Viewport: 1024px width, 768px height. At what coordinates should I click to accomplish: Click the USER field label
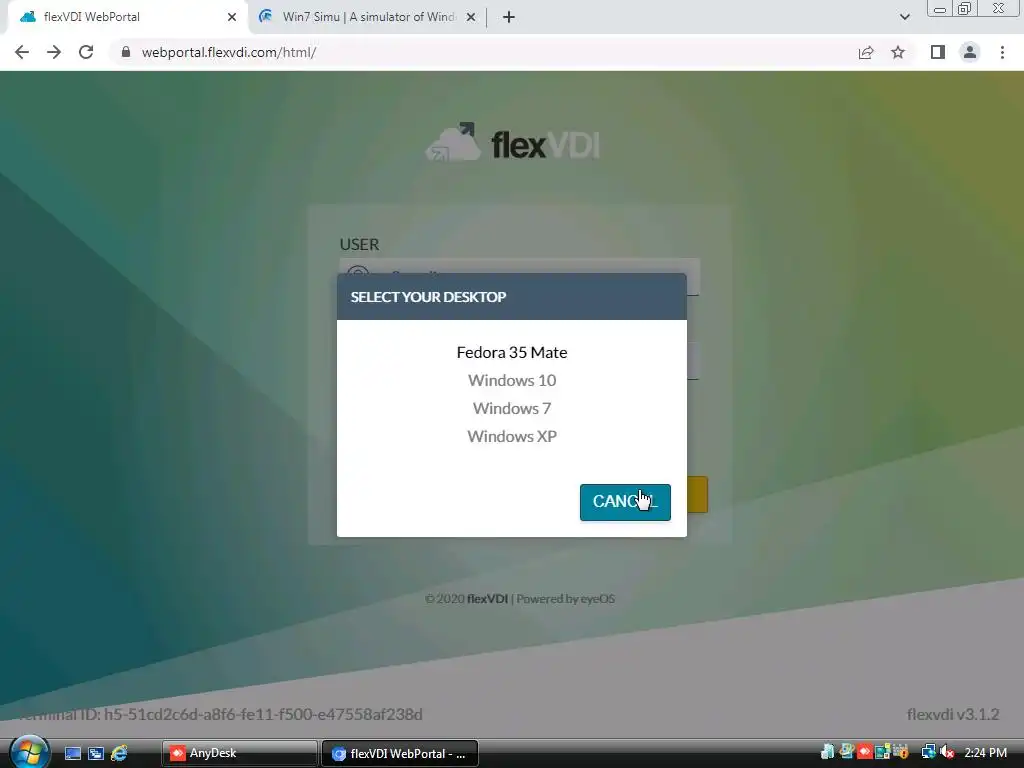point(359,244)
